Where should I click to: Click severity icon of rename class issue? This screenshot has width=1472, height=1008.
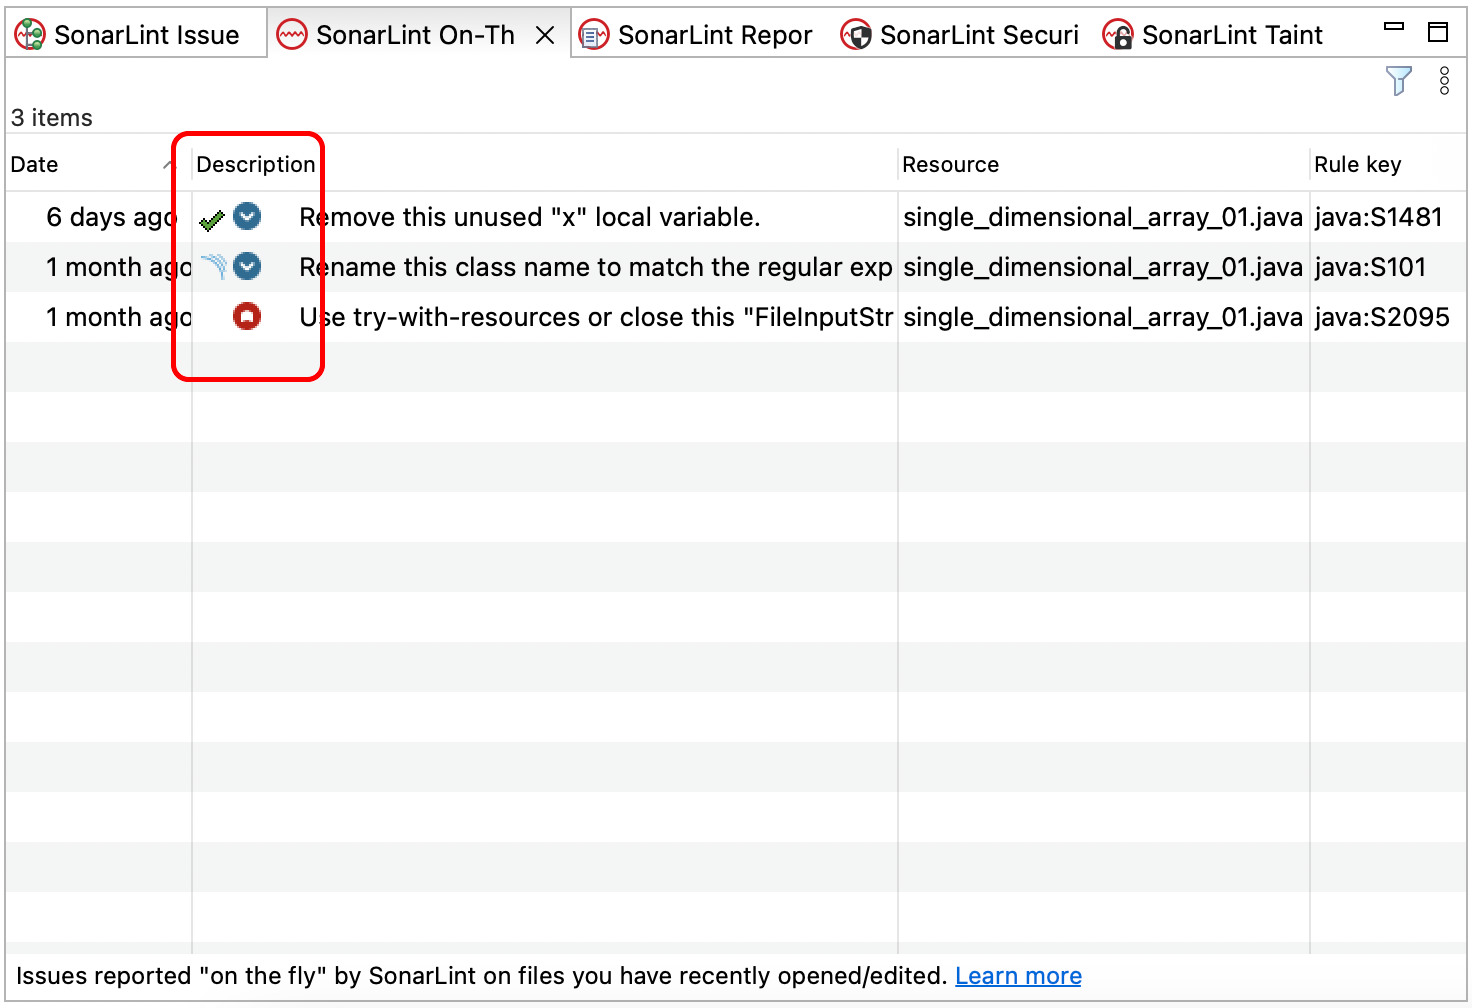point(247,265)
